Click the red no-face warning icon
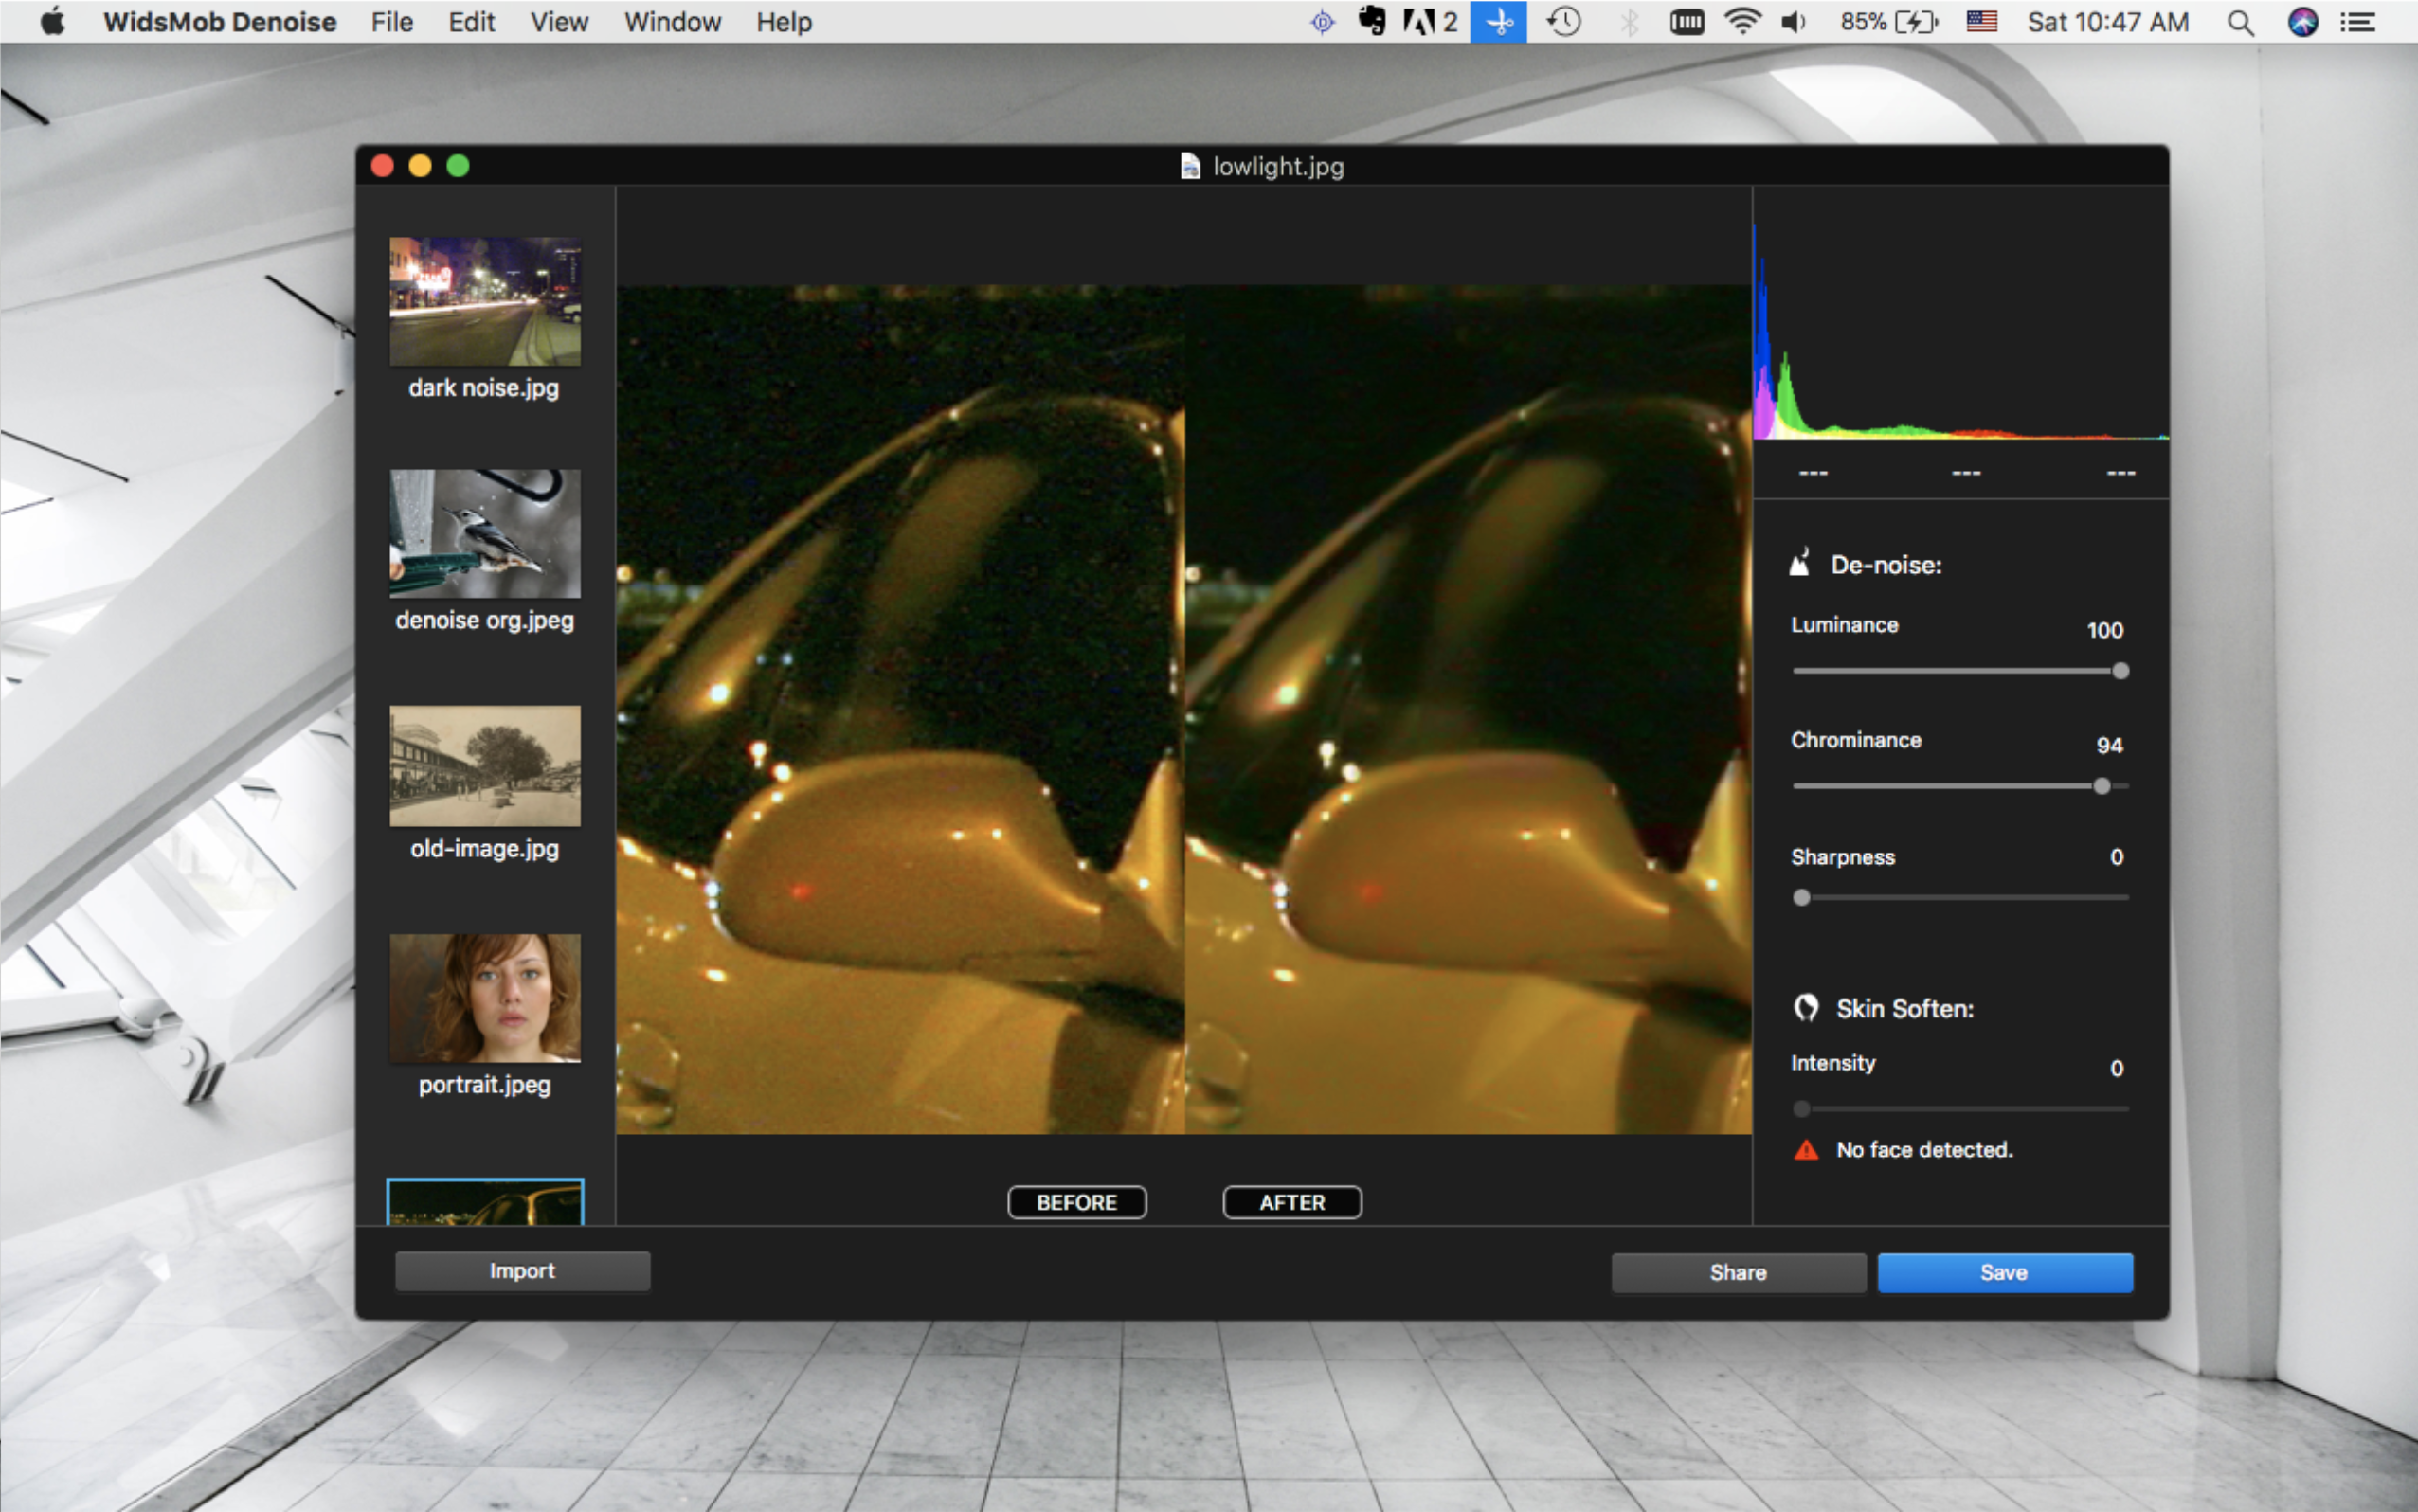The height and width of the screenshot is (1512, 2418). point(1806,1149)
